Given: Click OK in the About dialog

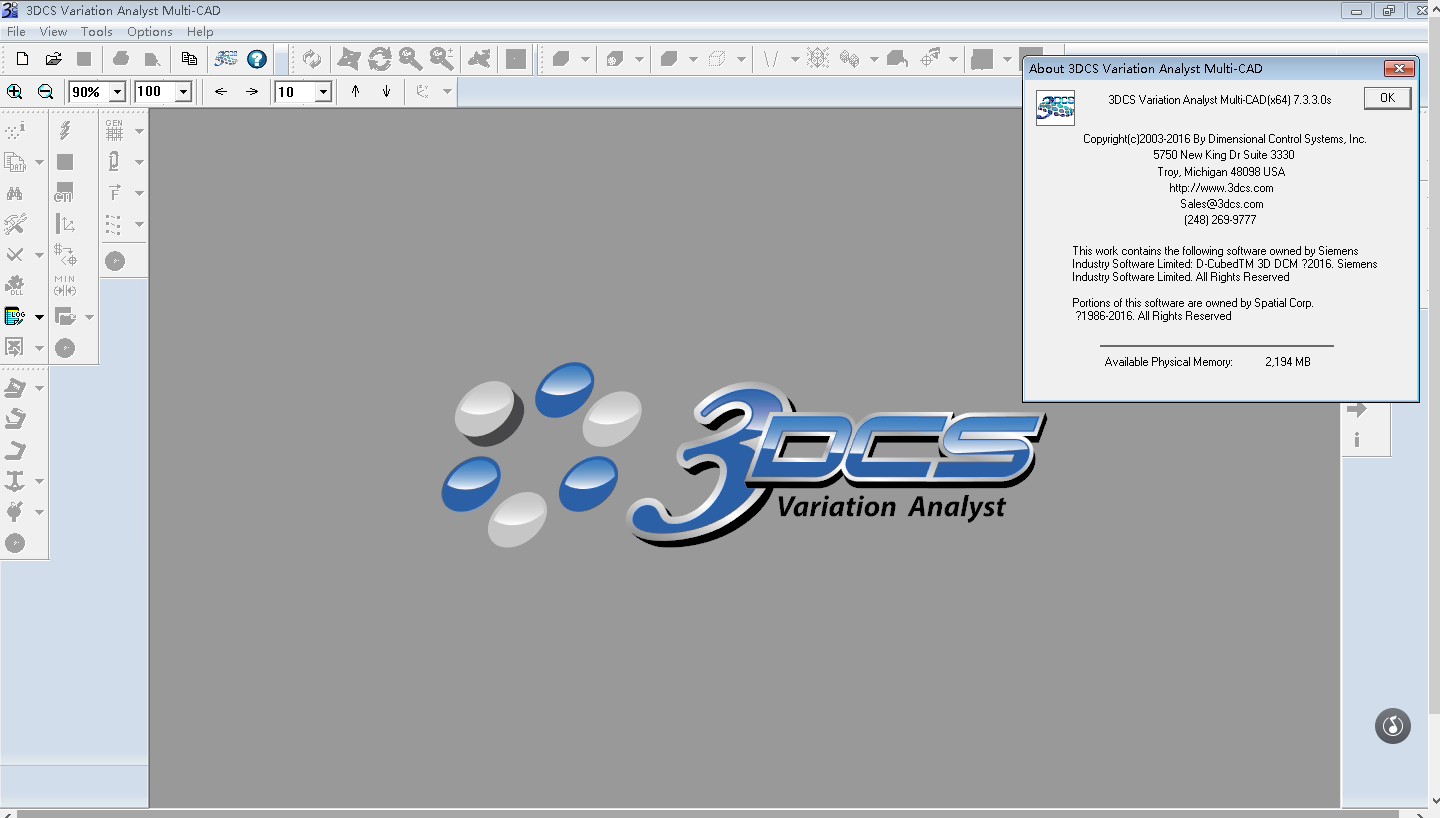Looking at the screenshot, I should pyautogui.click(x=1387, y=98).
